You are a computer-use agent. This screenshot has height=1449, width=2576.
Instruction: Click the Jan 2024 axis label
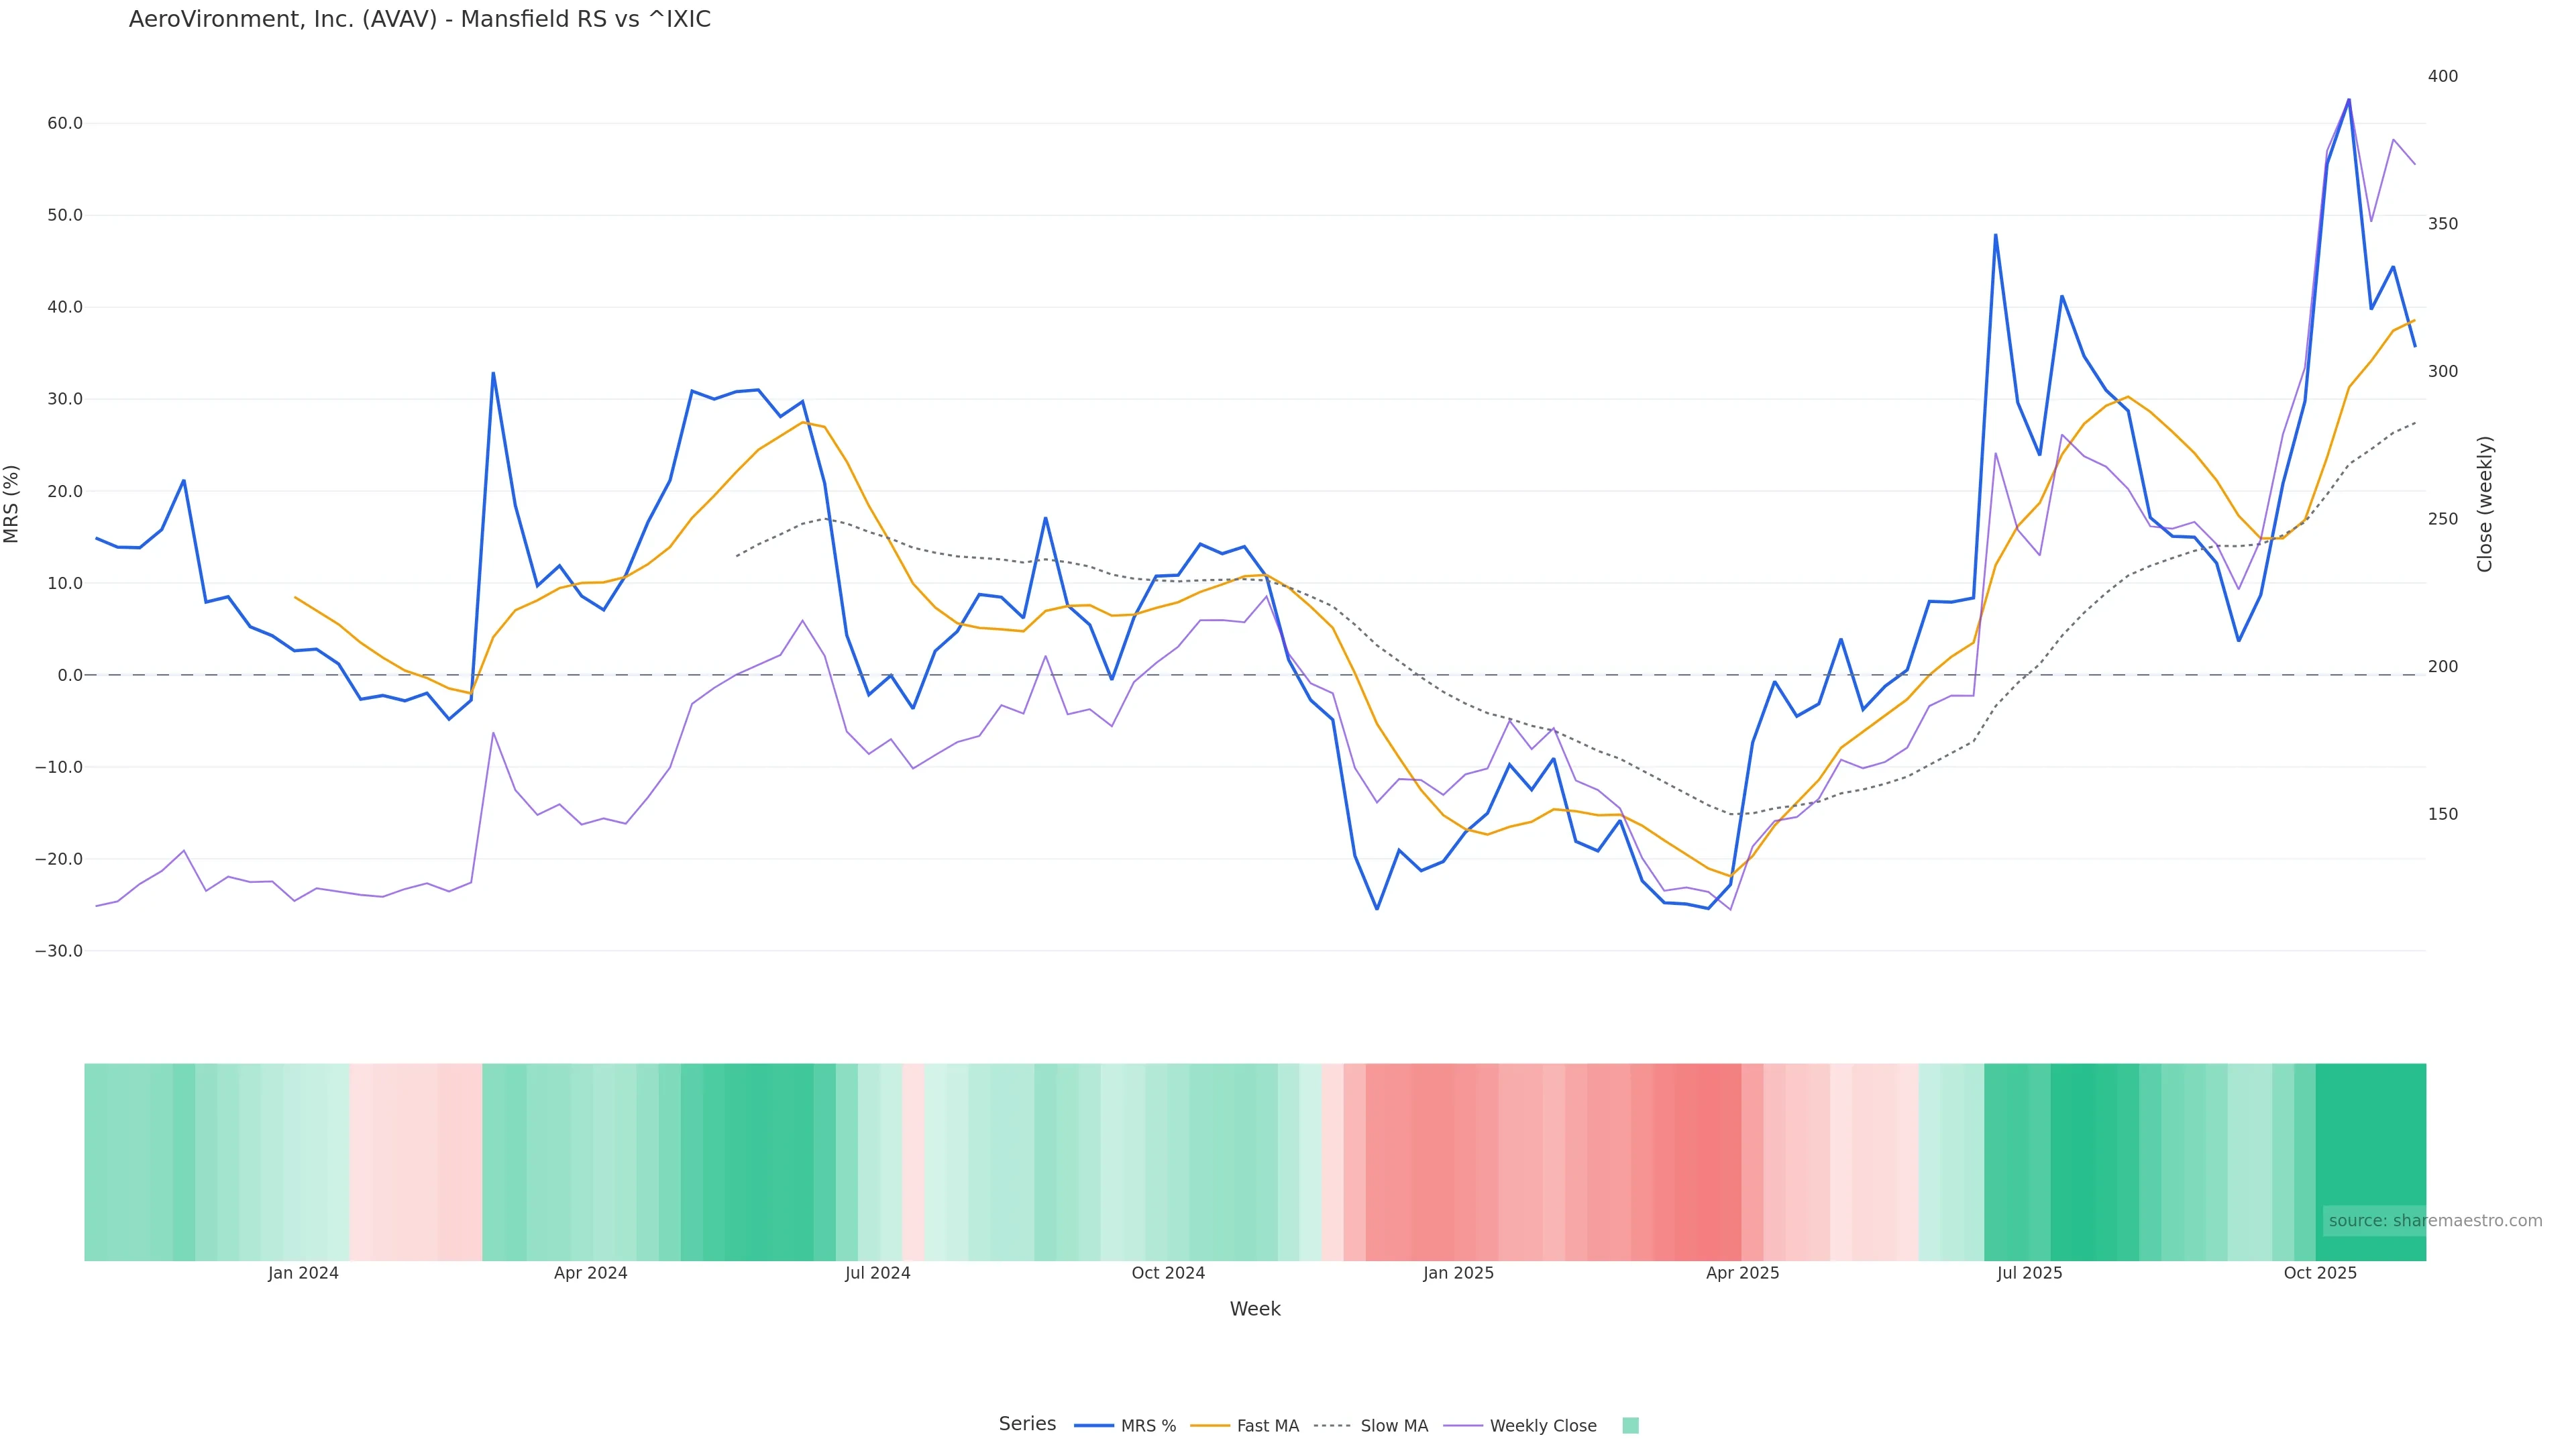303,1274
